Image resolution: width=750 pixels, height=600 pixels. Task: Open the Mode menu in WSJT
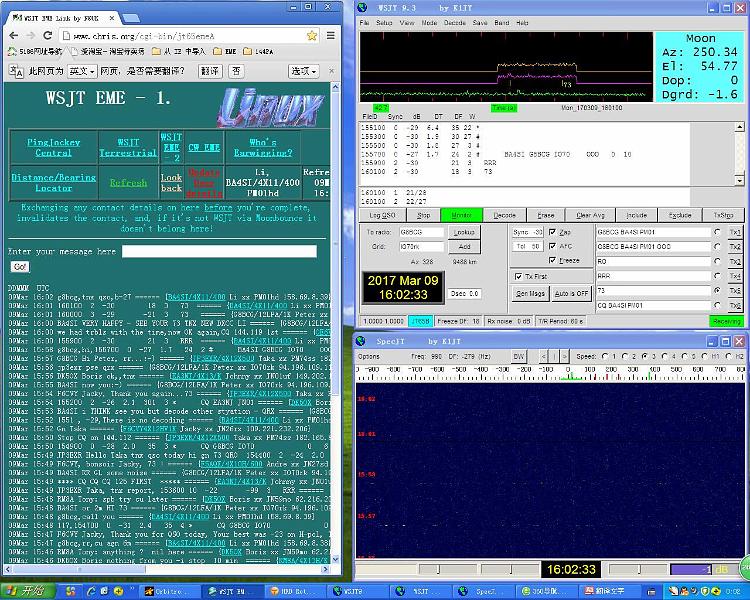[x=429, y=22]
